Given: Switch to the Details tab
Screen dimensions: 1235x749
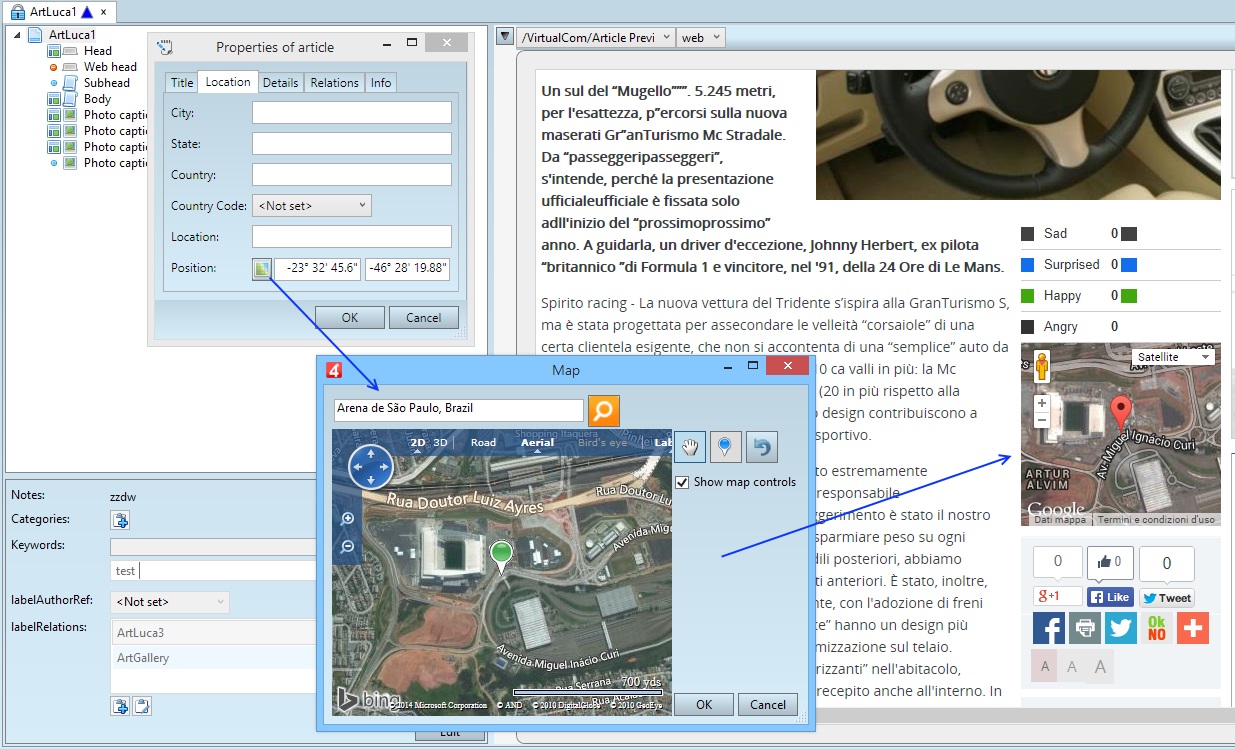Looking at the screenshot, I should 281,83.
